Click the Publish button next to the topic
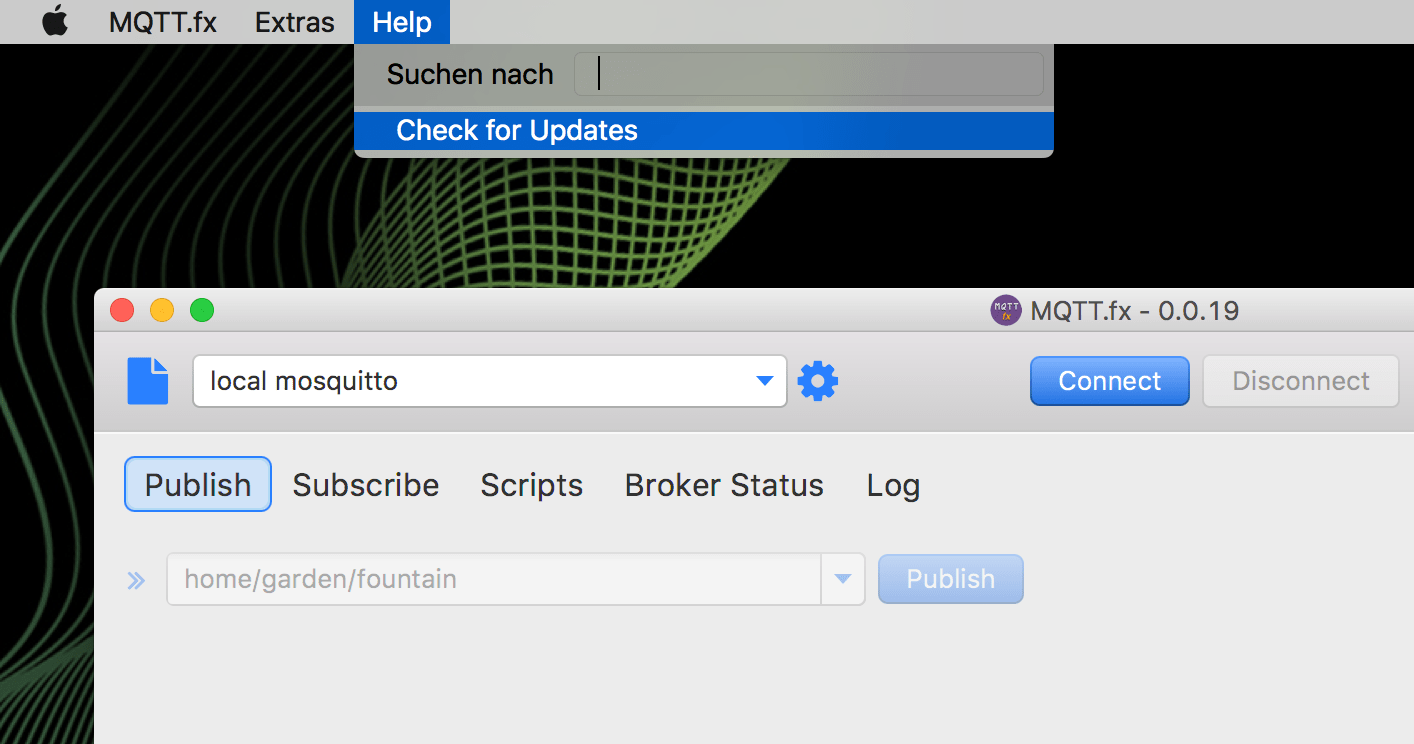This screenshot has width=1414, height=744. click(950, 580)
